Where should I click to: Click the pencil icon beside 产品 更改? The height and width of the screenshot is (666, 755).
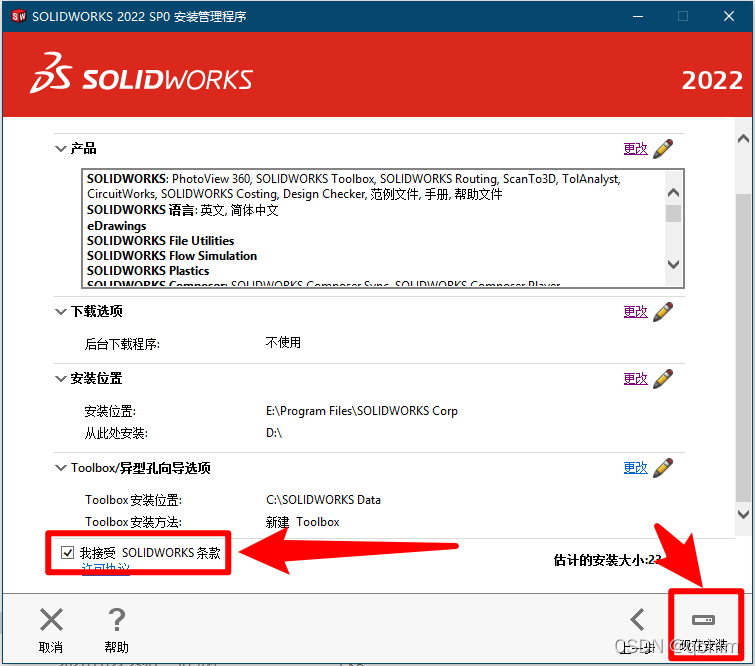(x=663, y=149)
